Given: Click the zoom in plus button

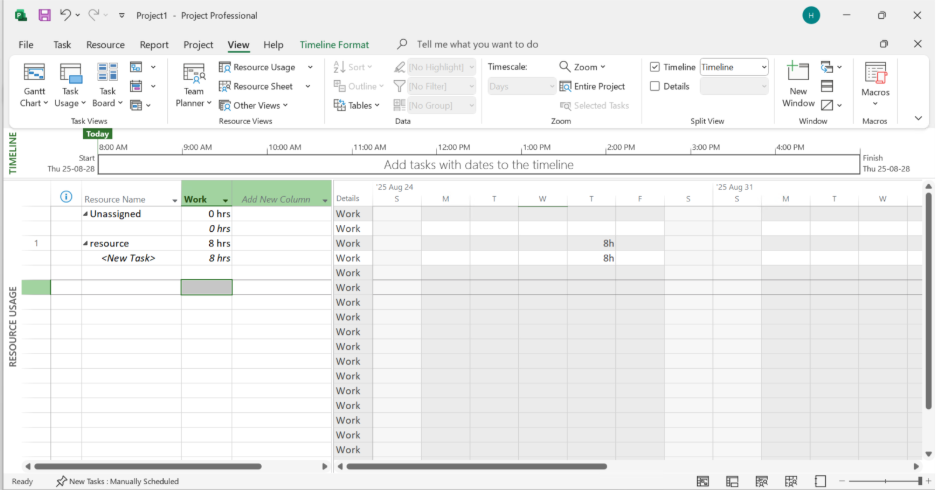Looking at the screenshot, I should click(929, 481).
